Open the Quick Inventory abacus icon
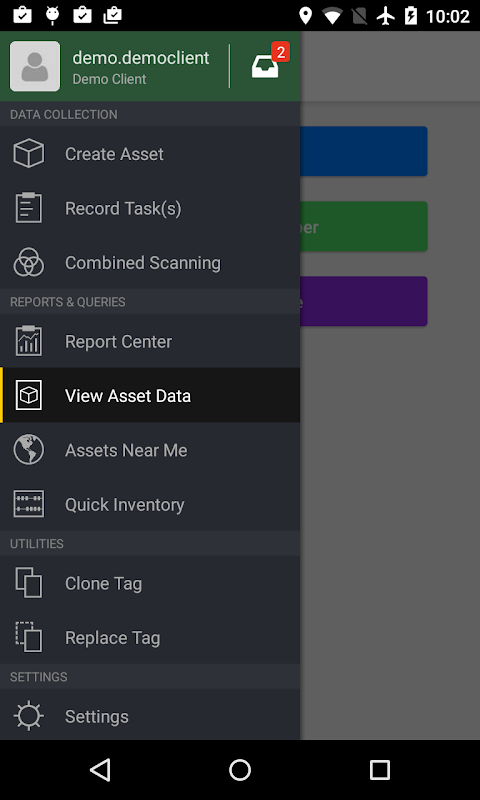The height and width of the screenshot is (800, 480). click(x=29, y=504)
